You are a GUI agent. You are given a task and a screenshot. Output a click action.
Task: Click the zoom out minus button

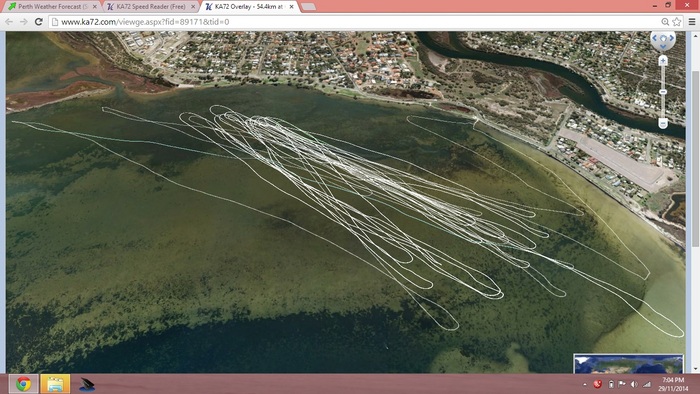click(663, 123)
